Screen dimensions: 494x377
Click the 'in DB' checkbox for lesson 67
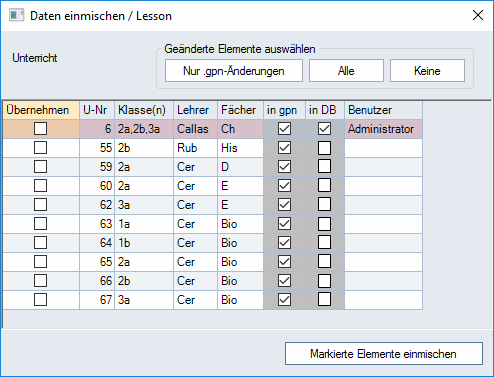324,300
